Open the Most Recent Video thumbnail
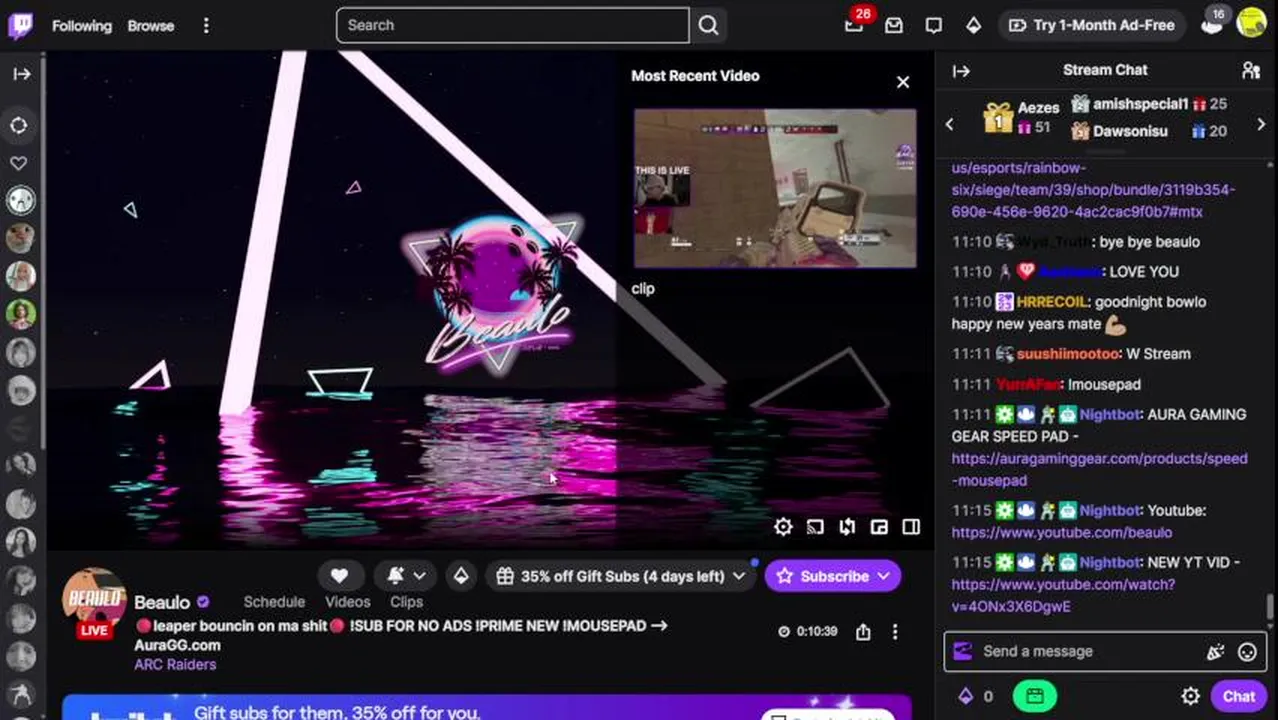 click(775, 189)
